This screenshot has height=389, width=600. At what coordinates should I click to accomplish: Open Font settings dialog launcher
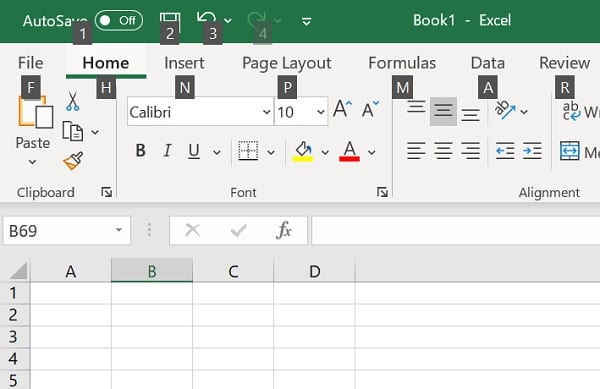pos(382,192)
